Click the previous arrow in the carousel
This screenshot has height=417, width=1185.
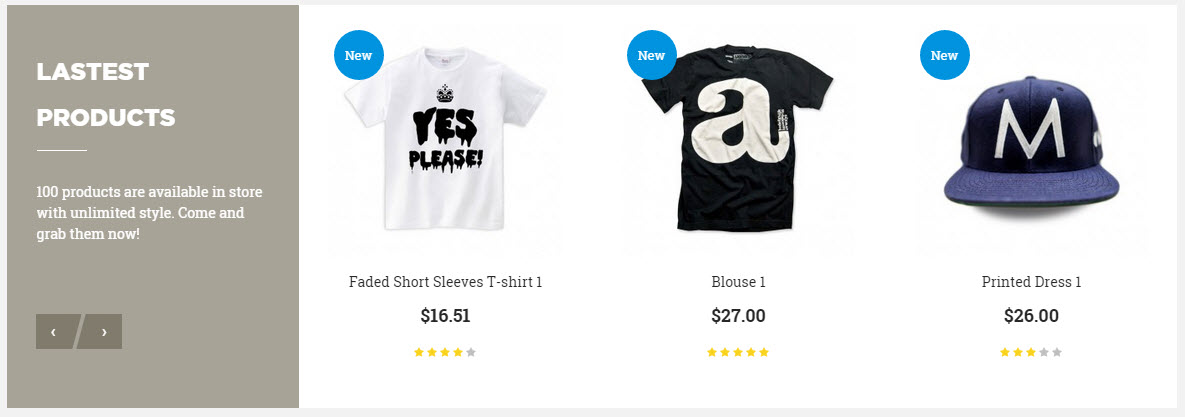[56, 332]
